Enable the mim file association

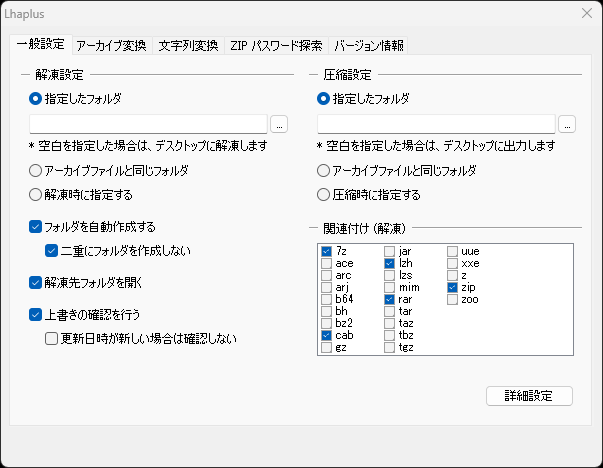pos(390,287)
